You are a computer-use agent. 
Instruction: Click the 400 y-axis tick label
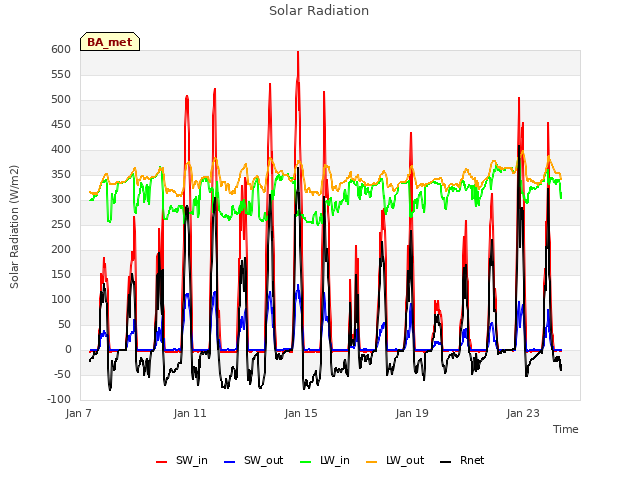(x=61, y=149)
